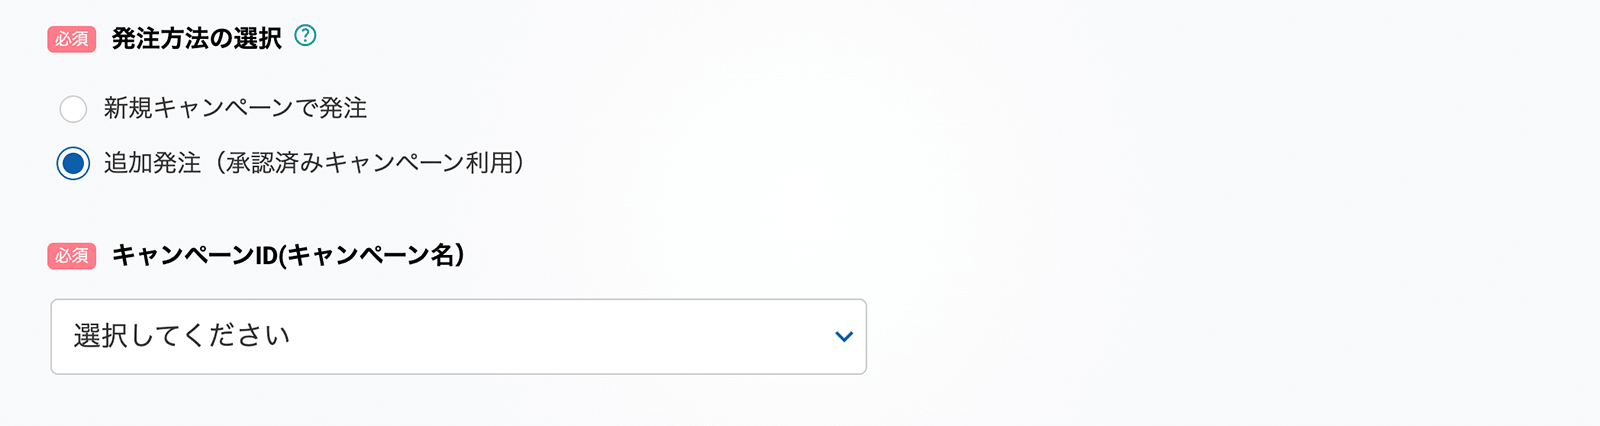Viewport: 1600px width, 426px height.
Task: Click the blue chevron in the campaign select
Action: pyautogui.click(x=844, y=337)
